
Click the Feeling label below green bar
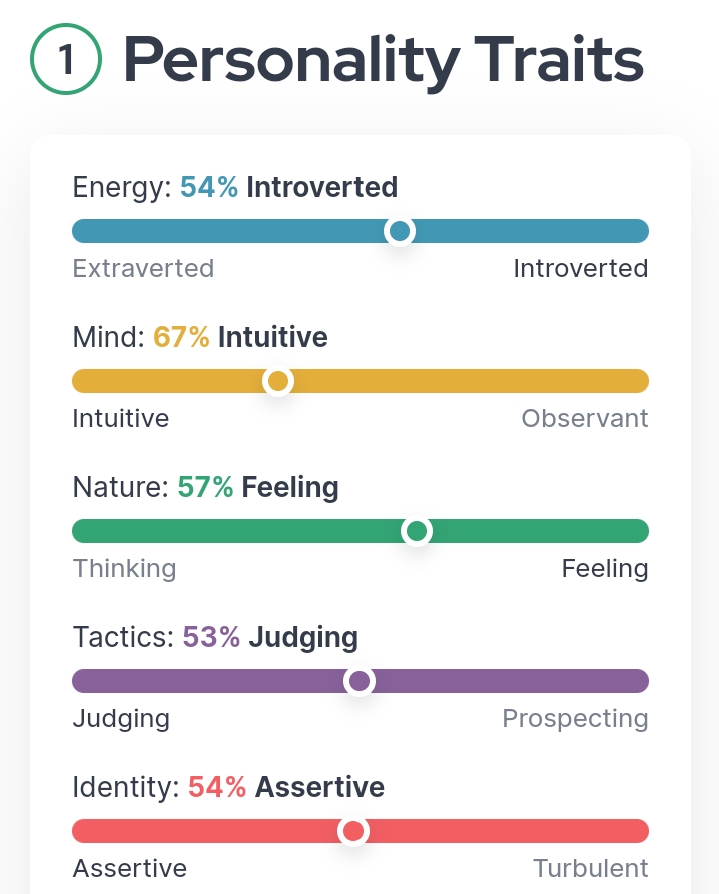[605, 569]
